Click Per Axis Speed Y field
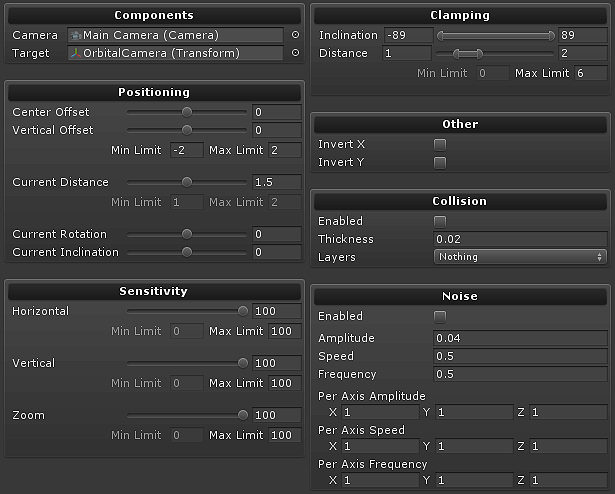615x494 pixels. click(x=474, y=446)
